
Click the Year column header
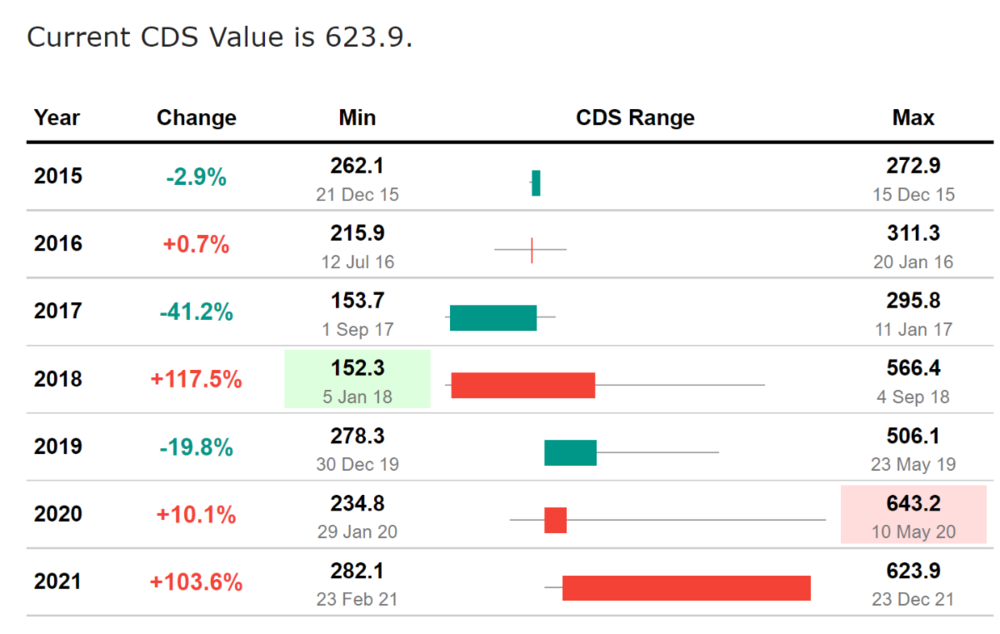pos(57,118)
